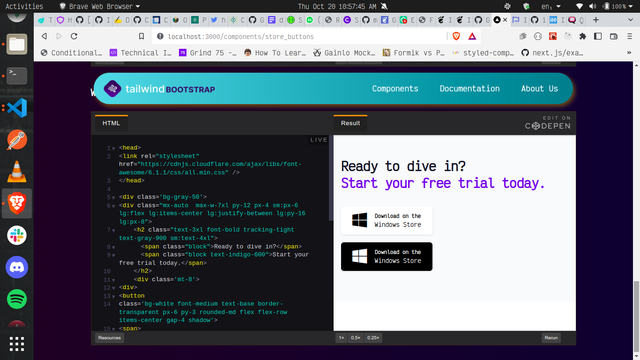Set result zoom to 1×
Image resolution: width=640 pixels, height=360 pixels.
click(341, 338)
